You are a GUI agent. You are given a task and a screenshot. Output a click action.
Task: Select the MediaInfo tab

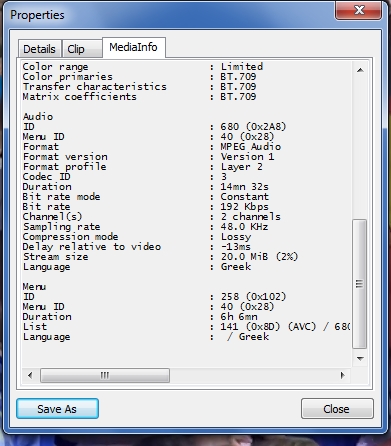tap(133, 47)
